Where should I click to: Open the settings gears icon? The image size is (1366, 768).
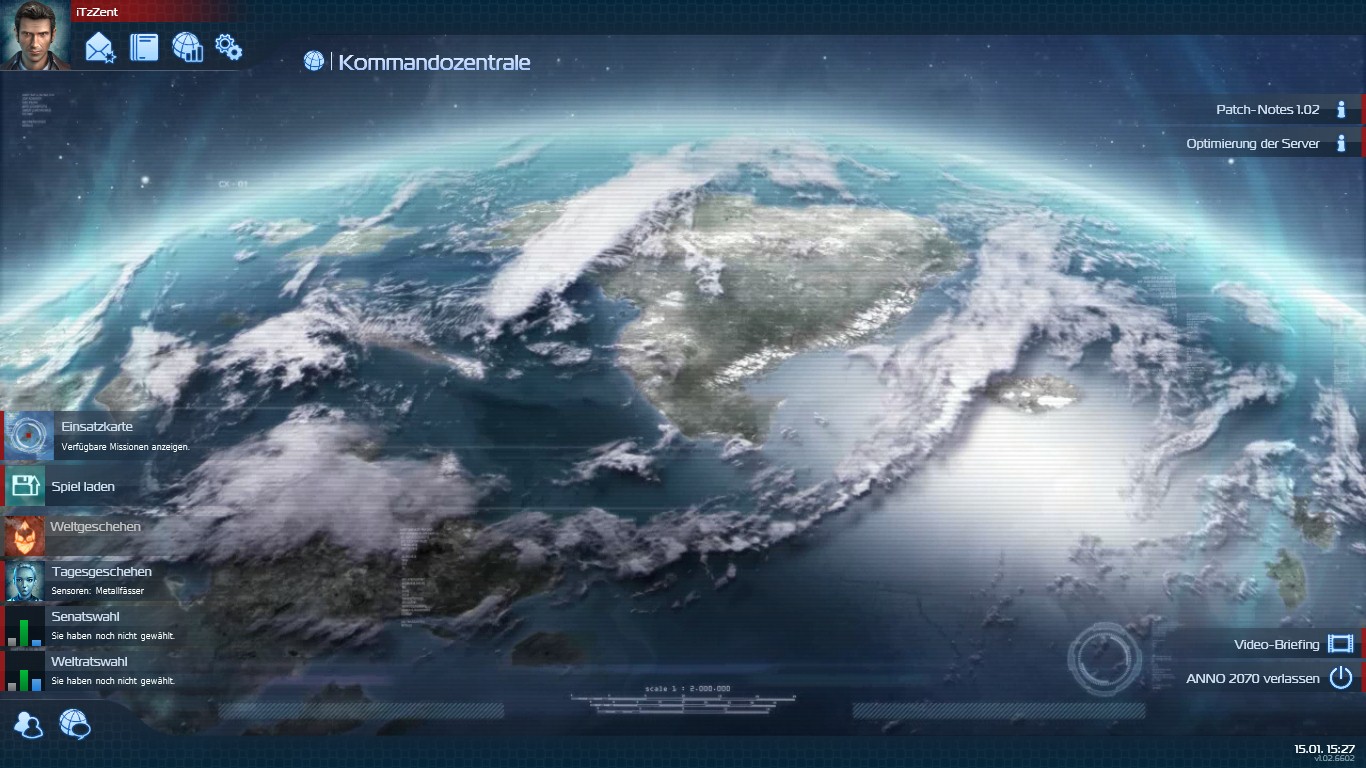tap(229, 47)
